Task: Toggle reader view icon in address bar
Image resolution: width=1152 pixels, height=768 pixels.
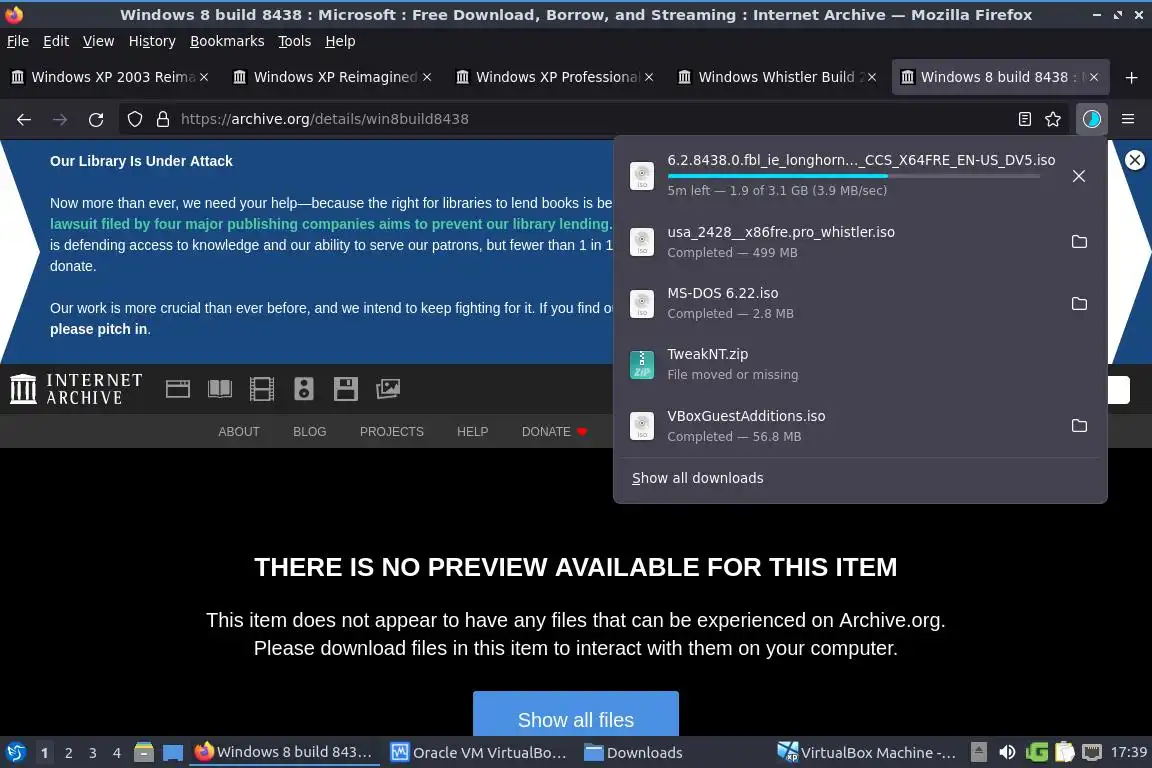Action: (1024, 119)
